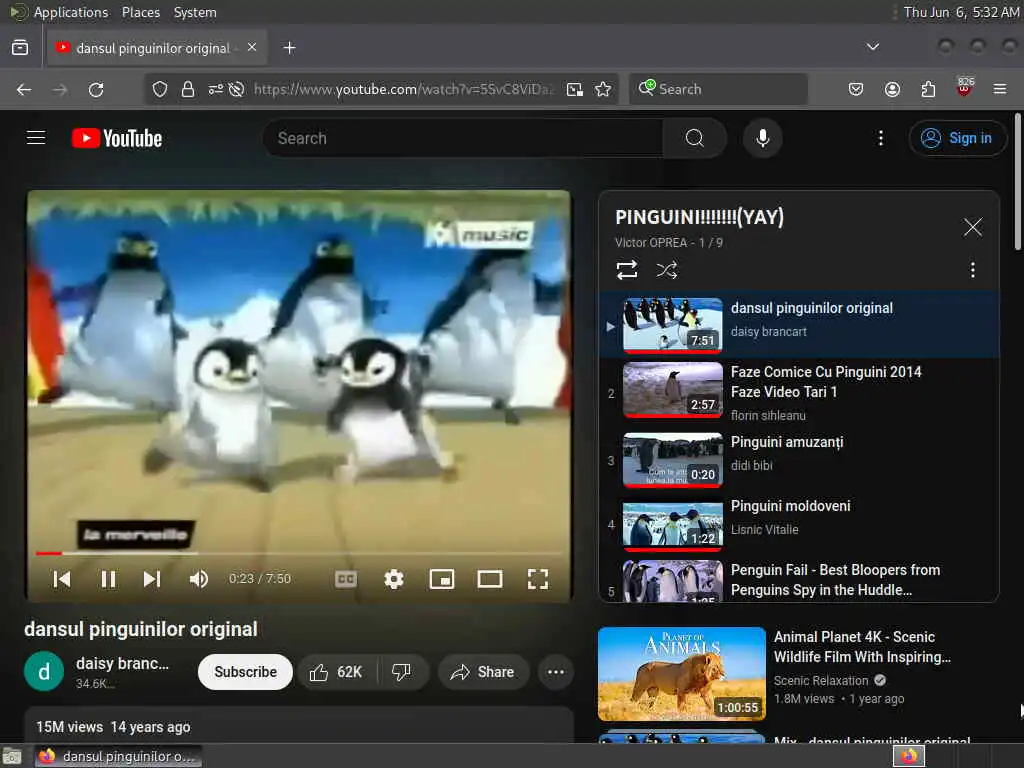Screen dimensions: 1024x768
Task: Go back with the browser back arrow
Action: click(x=24, y=89)
